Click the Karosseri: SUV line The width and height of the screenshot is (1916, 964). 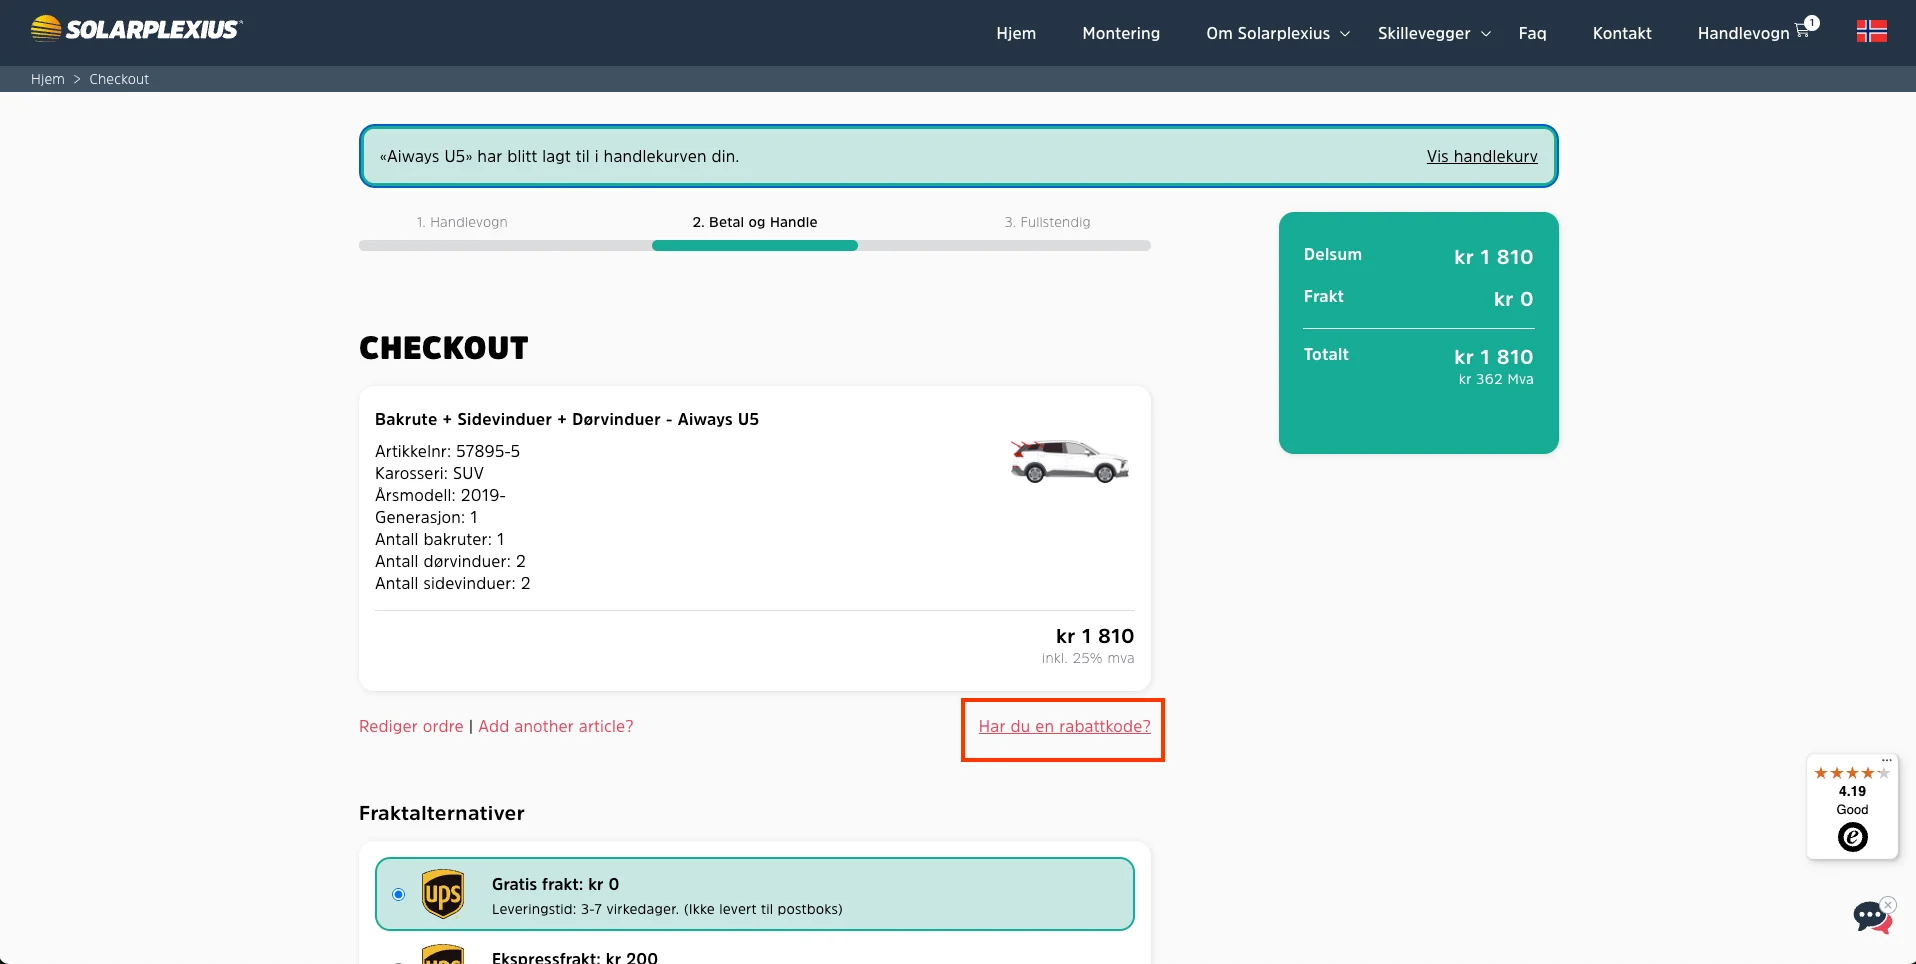pos(429,473)
